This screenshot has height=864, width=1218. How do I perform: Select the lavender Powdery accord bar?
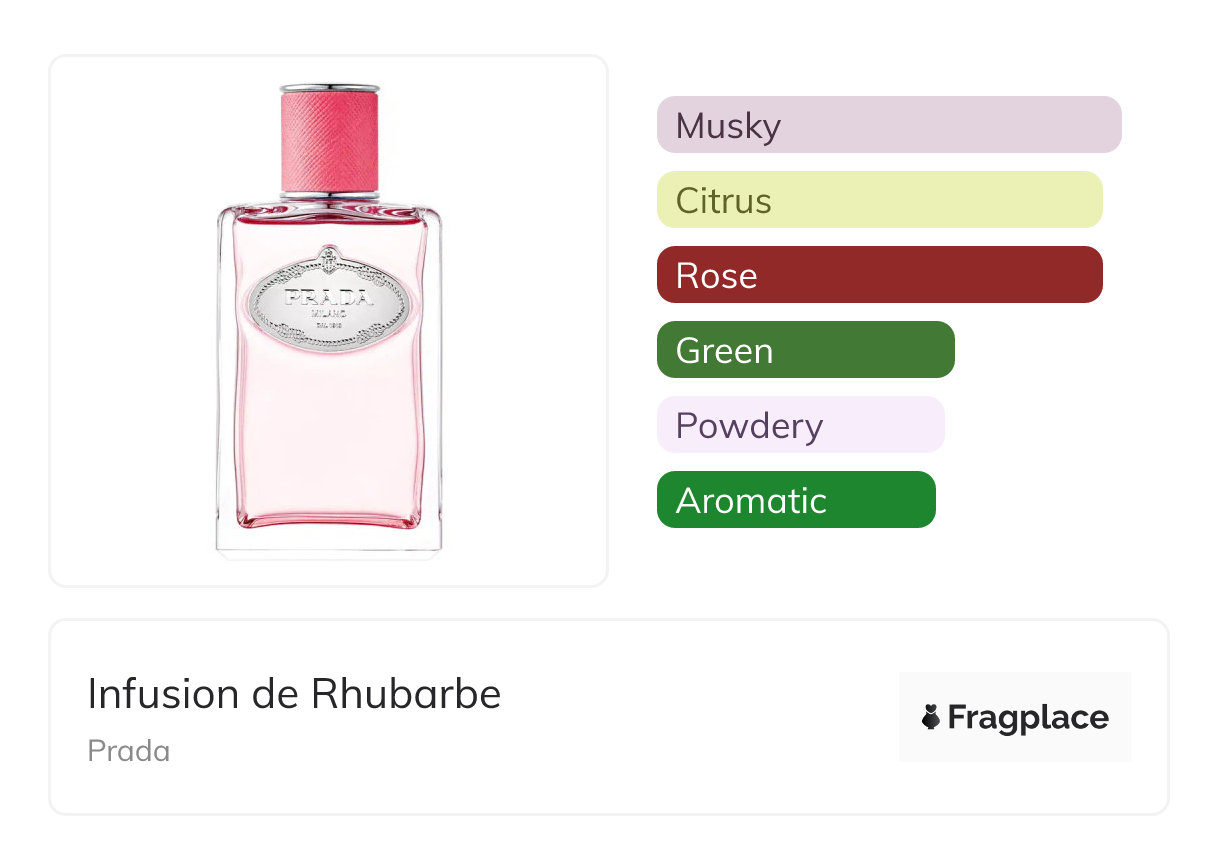tap(800, 425)
